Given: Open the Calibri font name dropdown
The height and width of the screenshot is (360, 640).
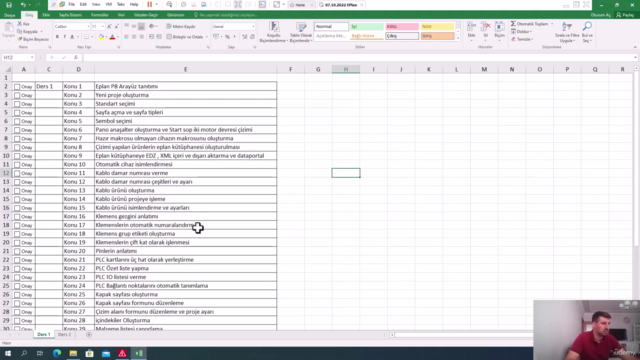Looking at the screenshot, I should pos(88,27).
